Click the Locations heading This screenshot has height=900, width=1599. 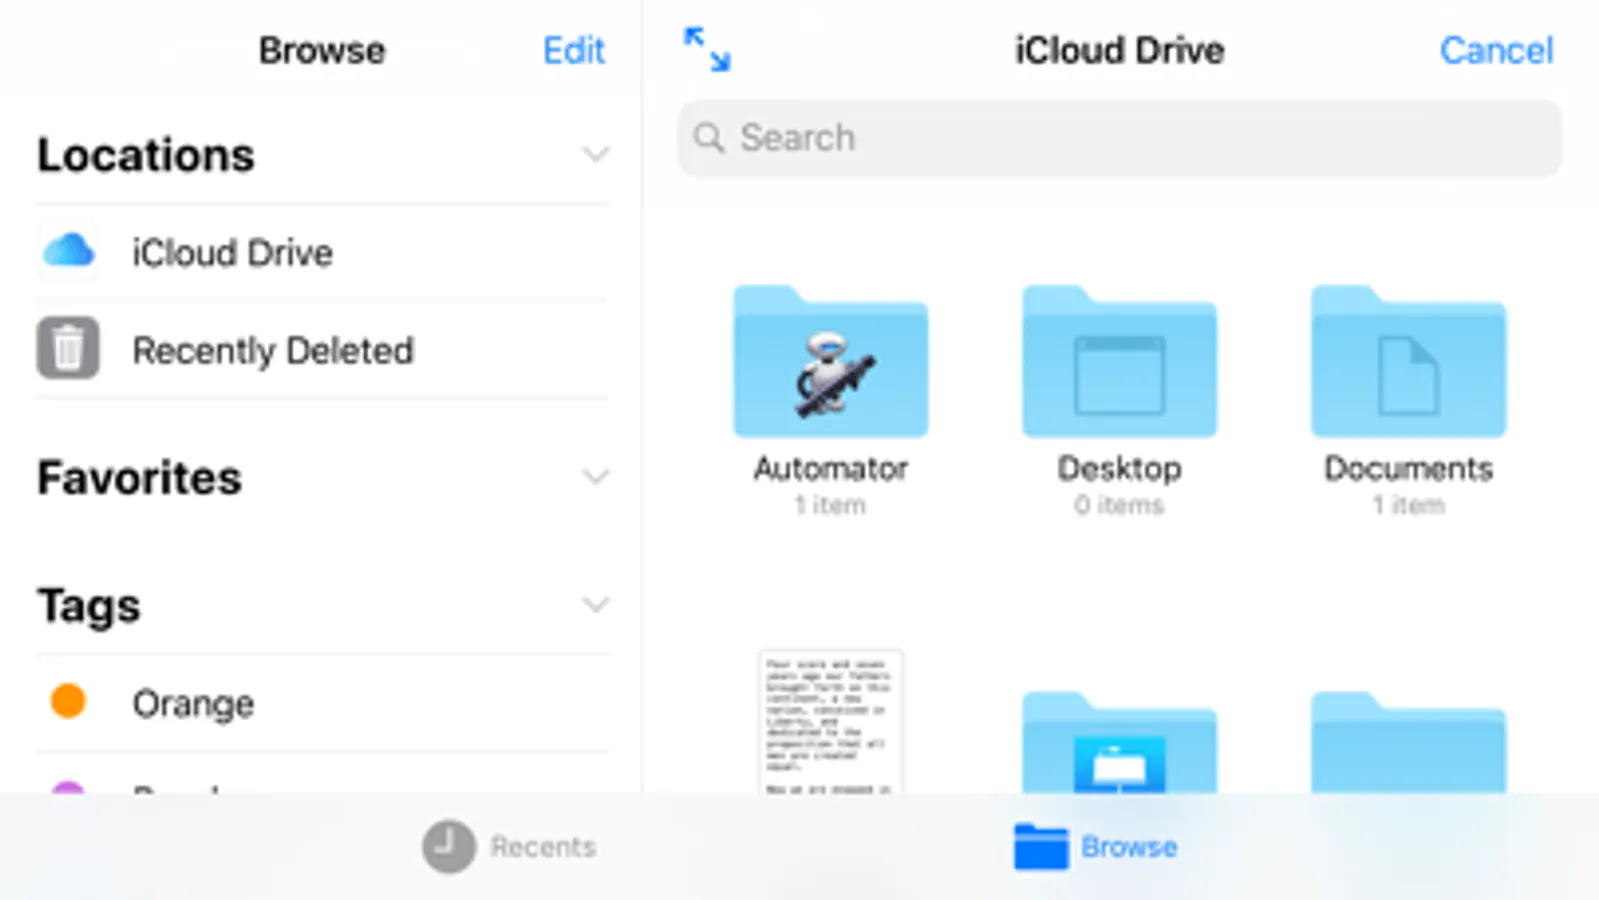pyautogui.click(x=146, y=155)
